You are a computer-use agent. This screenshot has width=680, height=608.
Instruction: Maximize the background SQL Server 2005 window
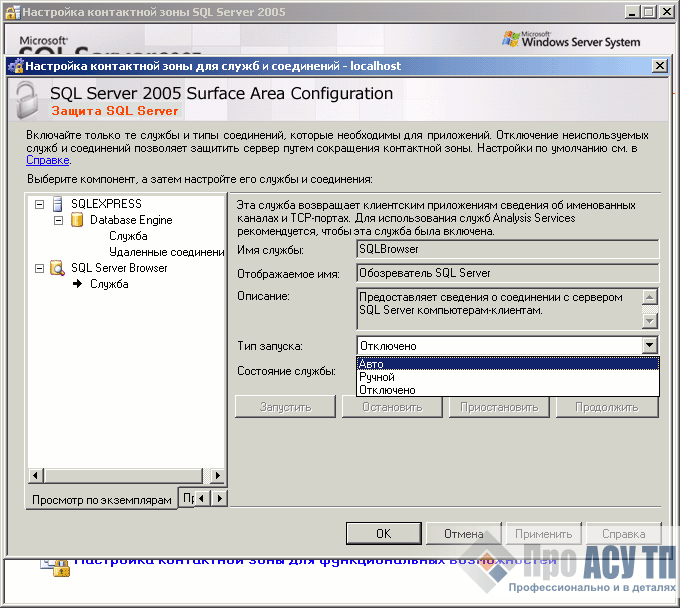[649, 12]
